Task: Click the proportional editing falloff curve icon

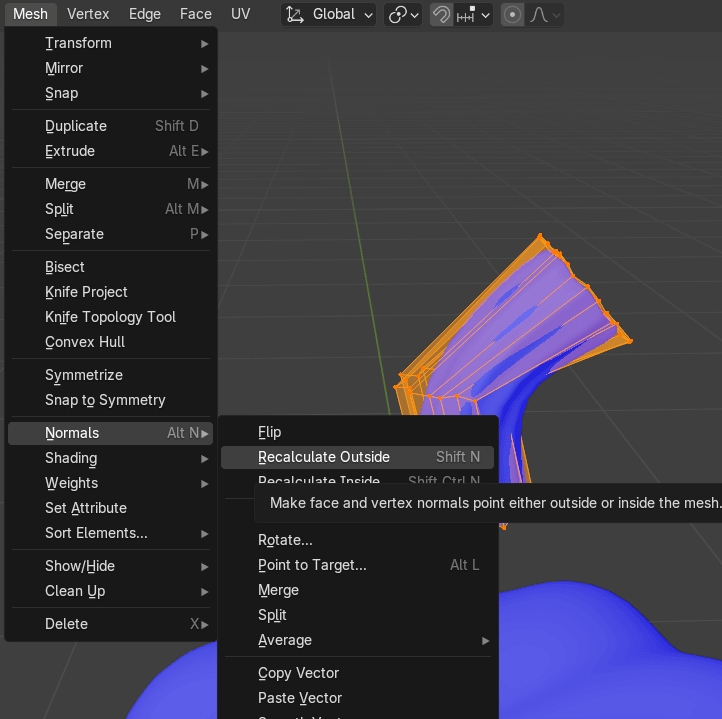Action: click(x=545, y=14)
